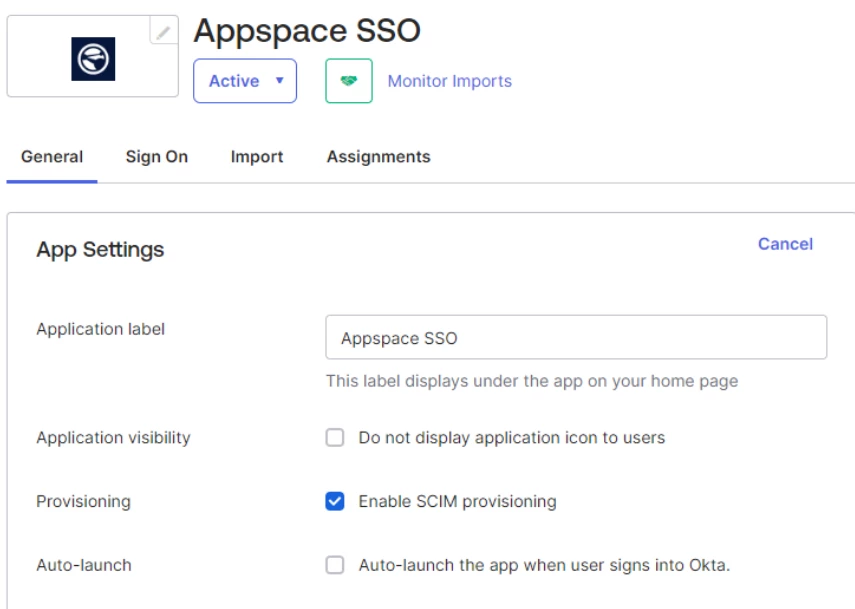Viewport: 855px width, 609px height.
Task: Open the Monitor Imports link
Action: pos(450,81)
